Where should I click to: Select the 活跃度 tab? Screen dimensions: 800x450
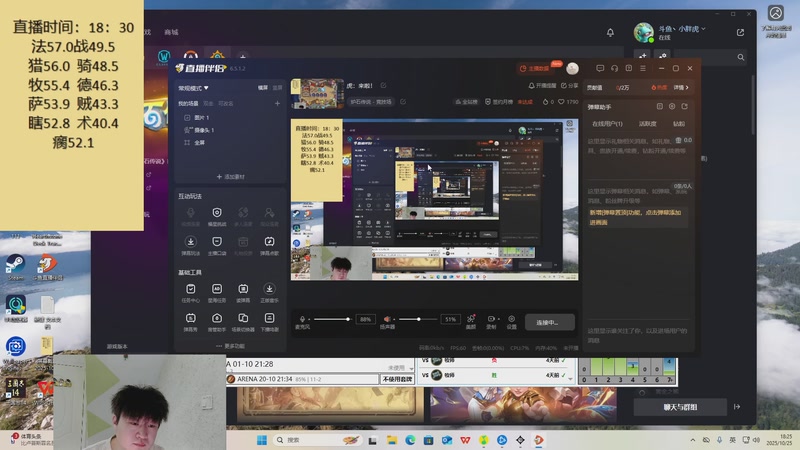pos(647,124)
